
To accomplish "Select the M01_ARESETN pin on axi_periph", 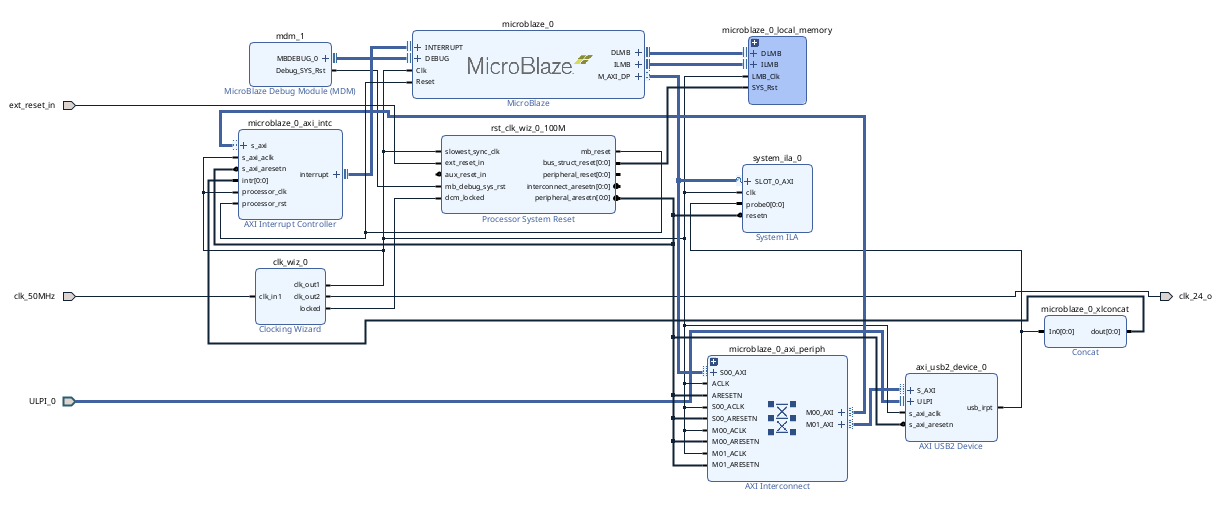I will click(735, 464).
